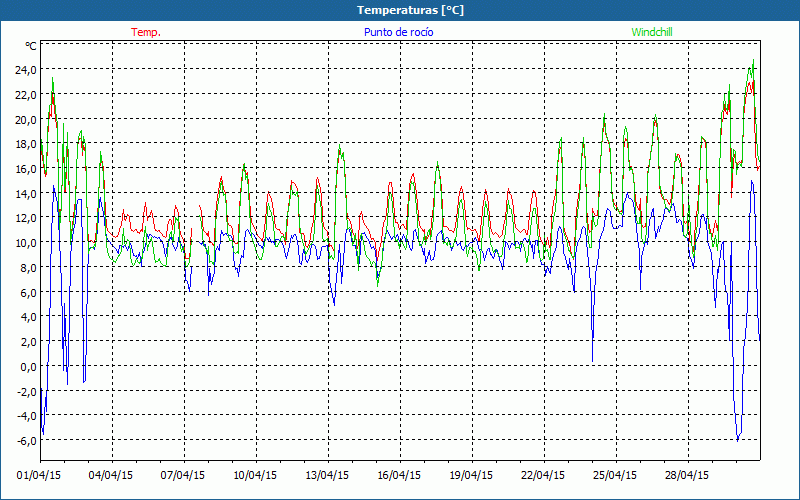Click the 01/04/15 date label
800x500 pixels.
(39, 476)
